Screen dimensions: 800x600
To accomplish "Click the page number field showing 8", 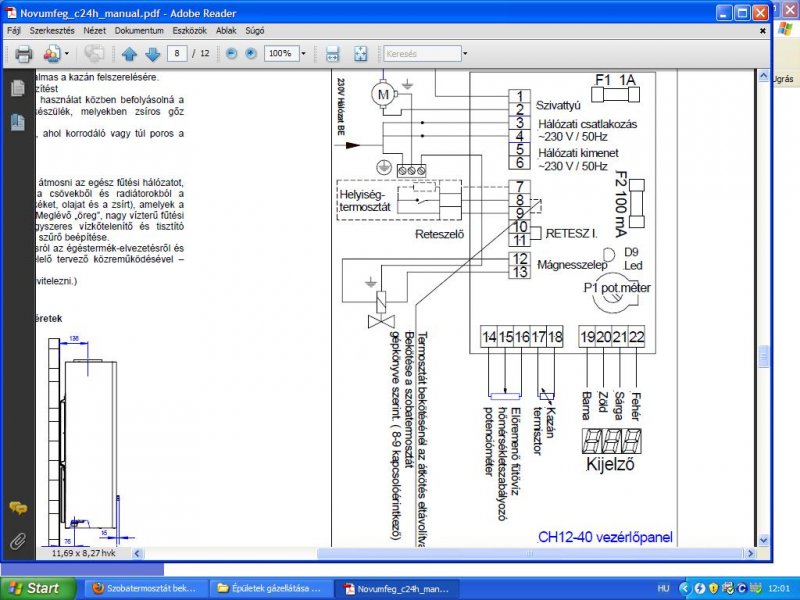I will (x=177, y=53).
